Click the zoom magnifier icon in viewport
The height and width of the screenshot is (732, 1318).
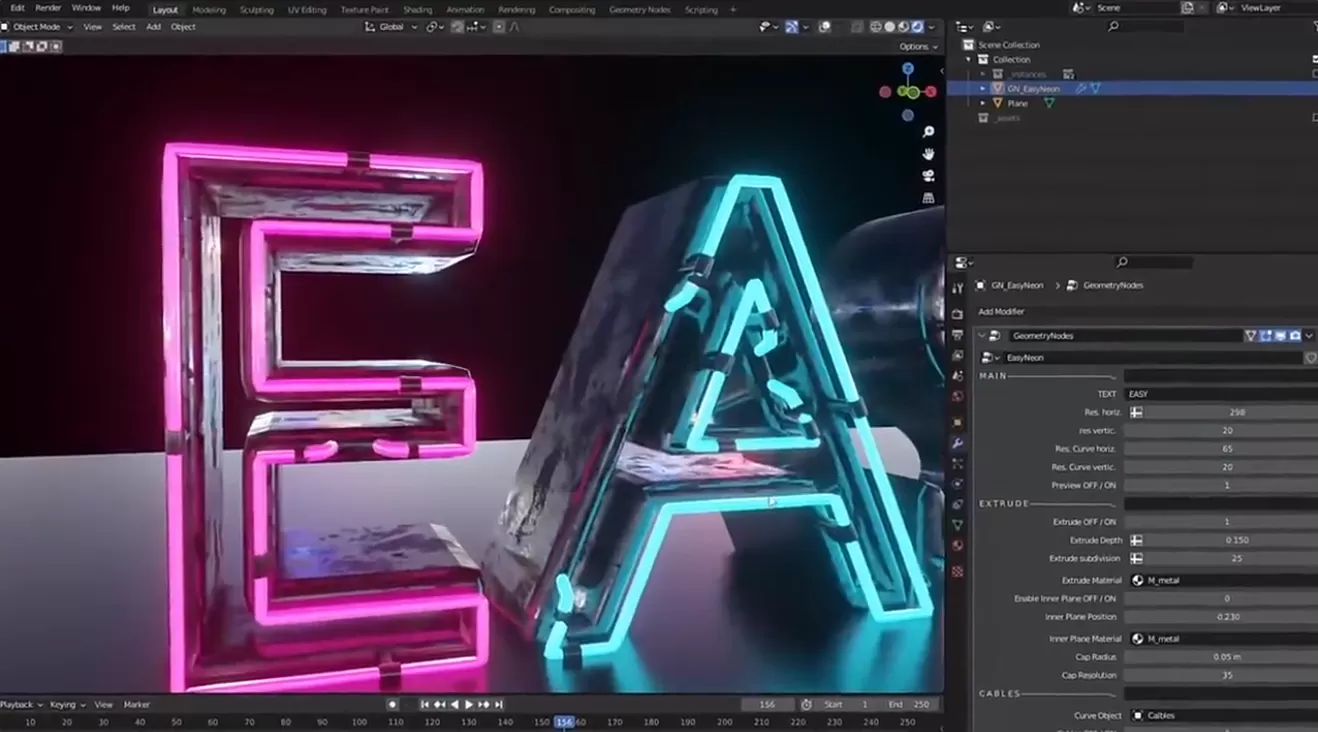929,132
